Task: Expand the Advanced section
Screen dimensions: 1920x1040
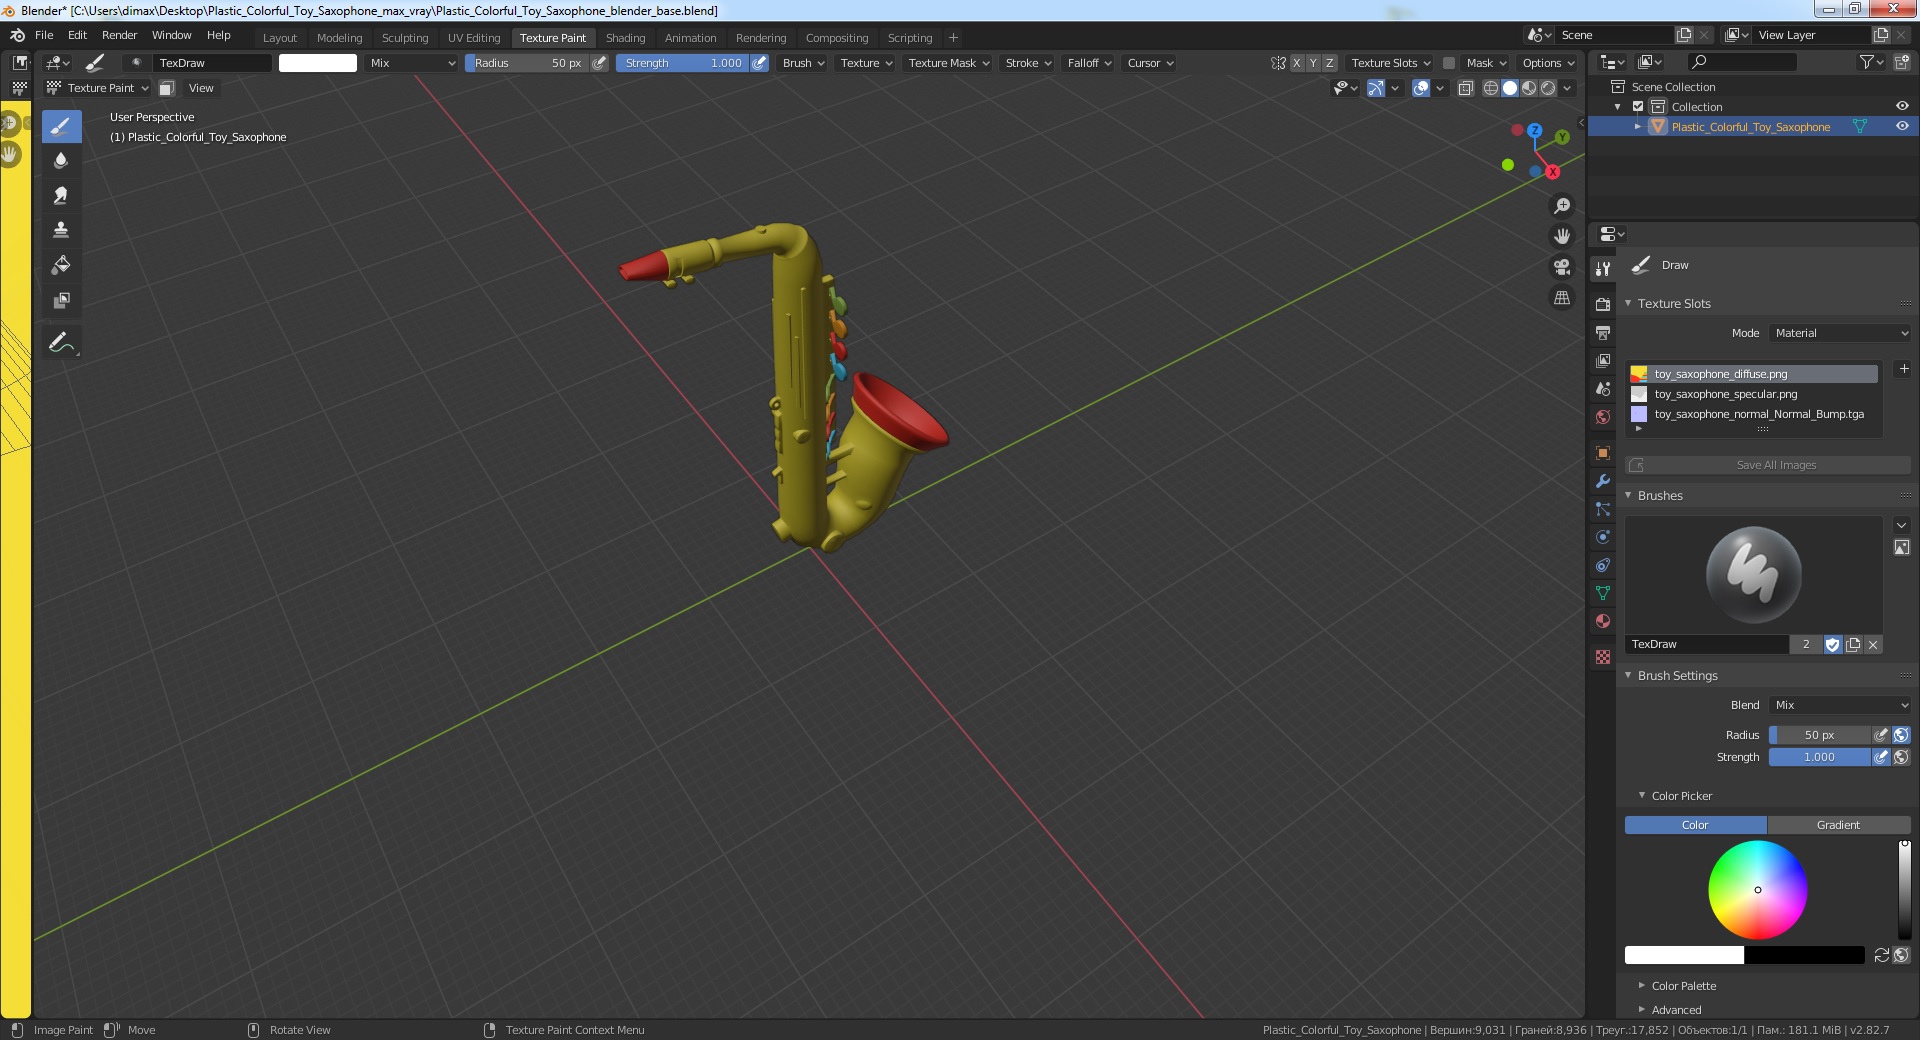Action: point(1675,1010)
